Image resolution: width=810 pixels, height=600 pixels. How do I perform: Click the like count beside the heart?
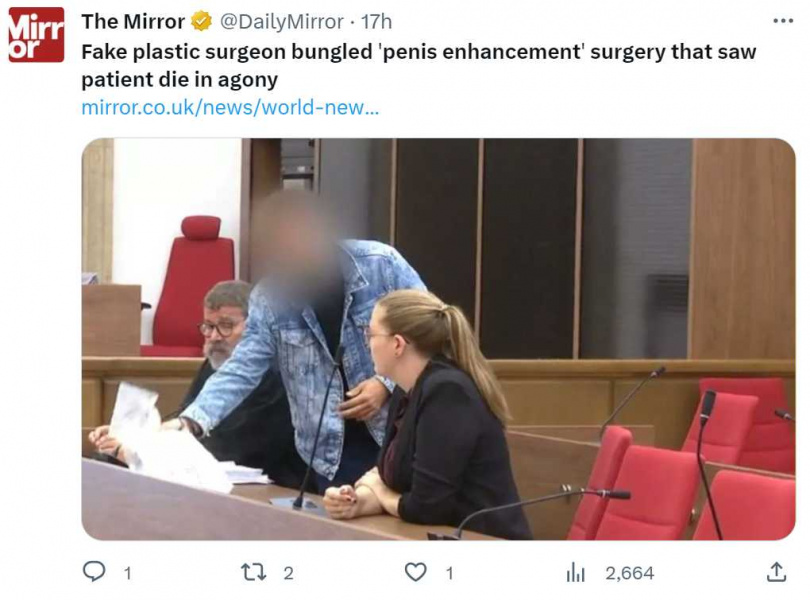[x=448, y=573]
